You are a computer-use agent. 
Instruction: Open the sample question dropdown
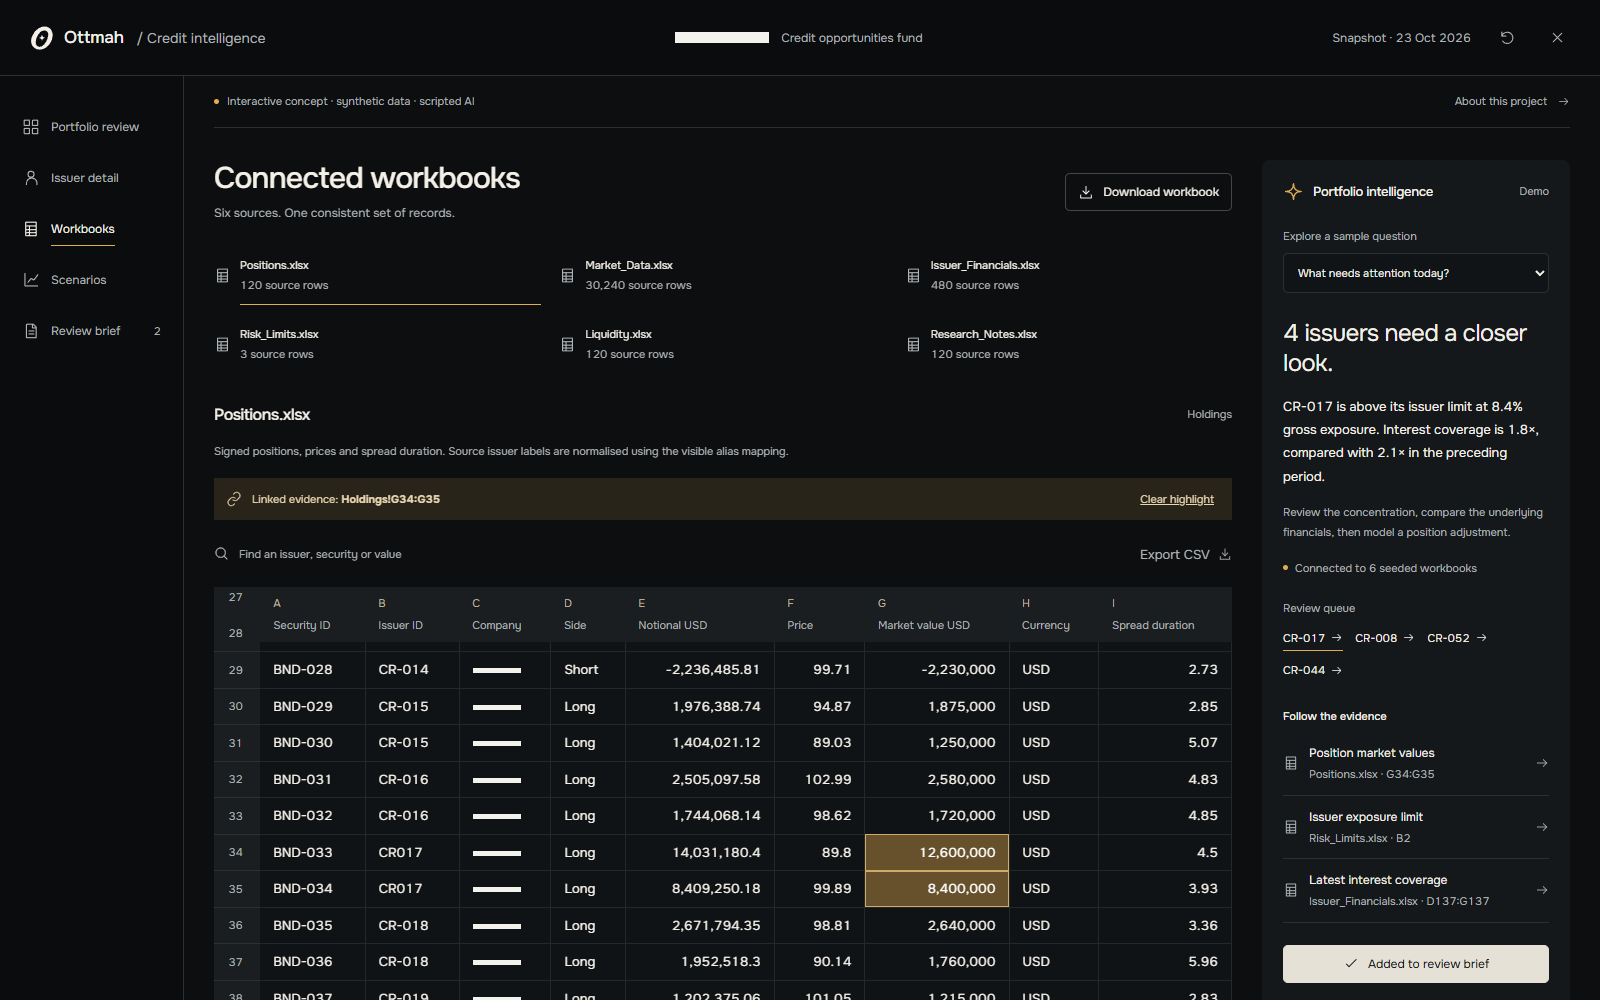(x=1415, y=273)
